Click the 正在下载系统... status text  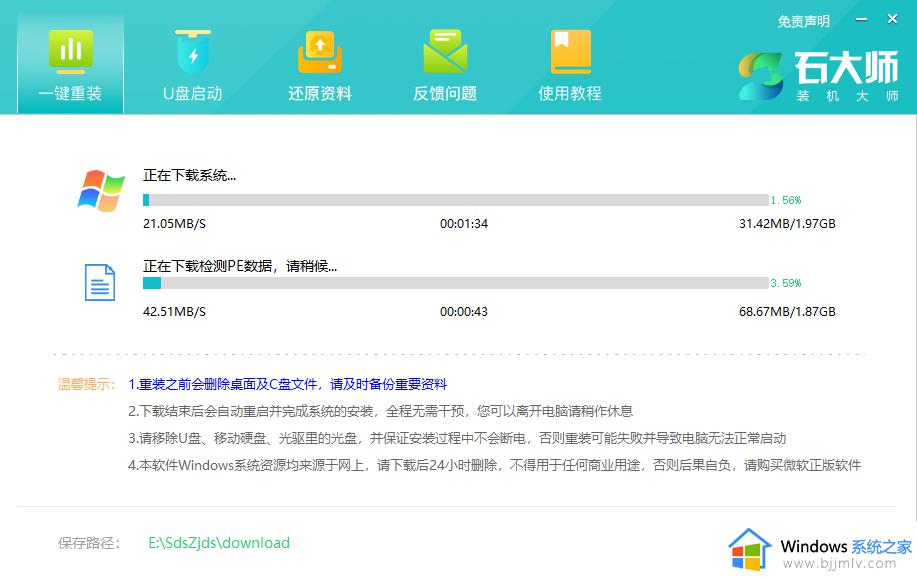pos(189,175)
